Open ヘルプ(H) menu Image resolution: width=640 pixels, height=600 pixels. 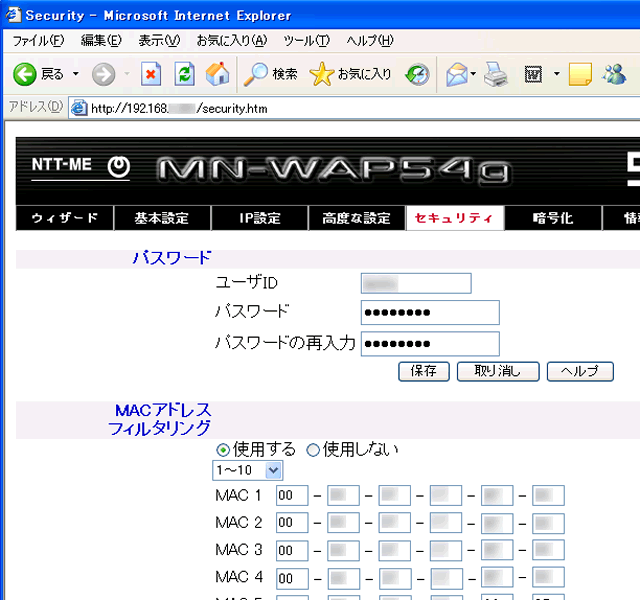click(370, 40)
